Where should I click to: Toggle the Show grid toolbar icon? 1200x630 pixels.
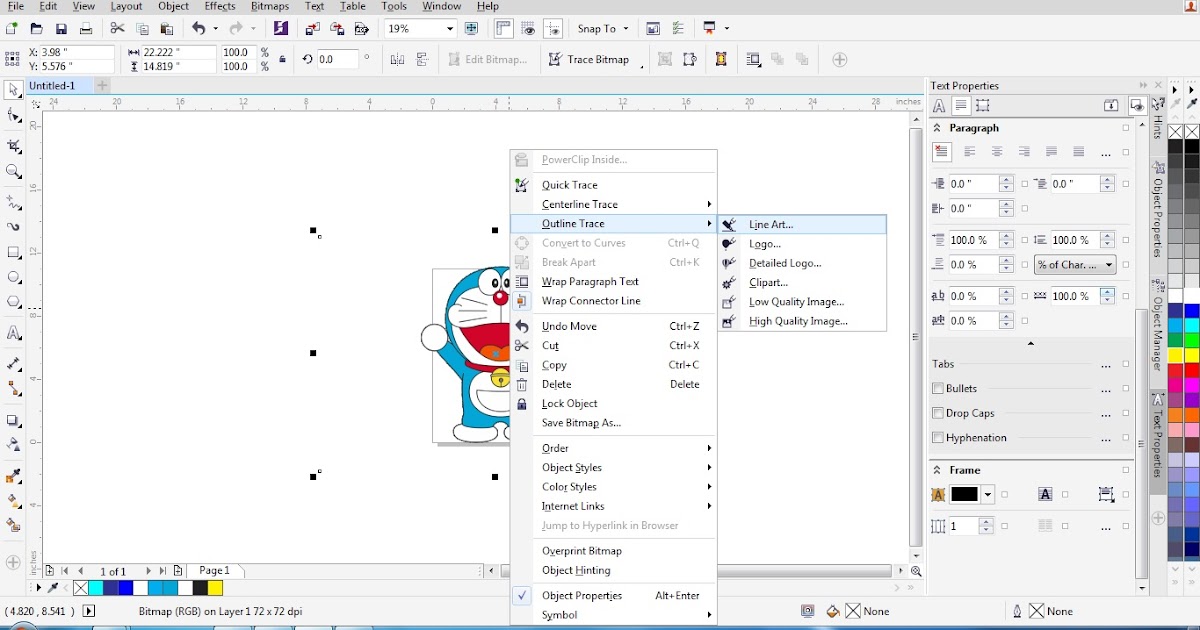pyautogui.click(x=528, y=29)
